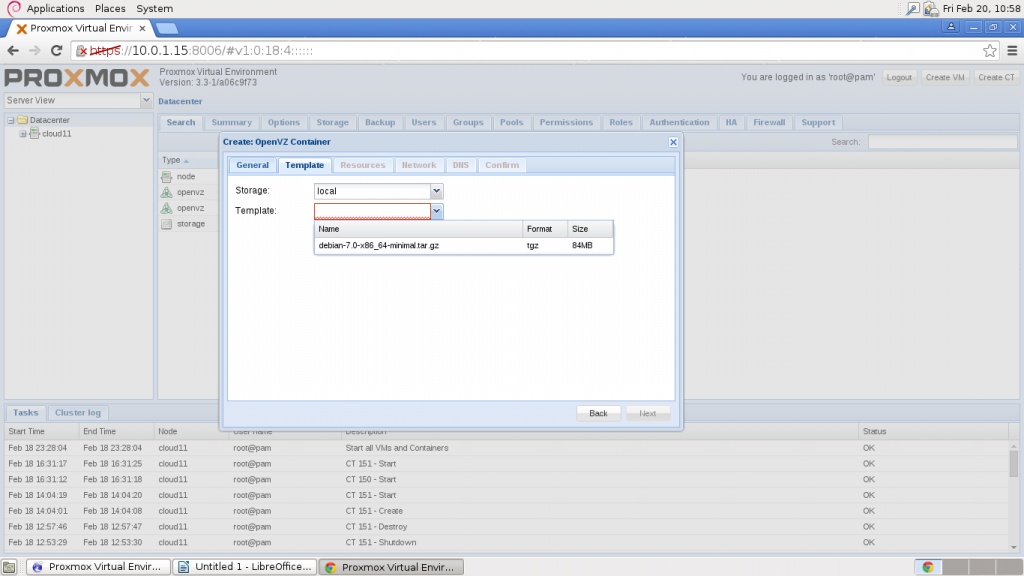Click the storage type icon in list
The image size is (1024, 576).
click(167, 224)
